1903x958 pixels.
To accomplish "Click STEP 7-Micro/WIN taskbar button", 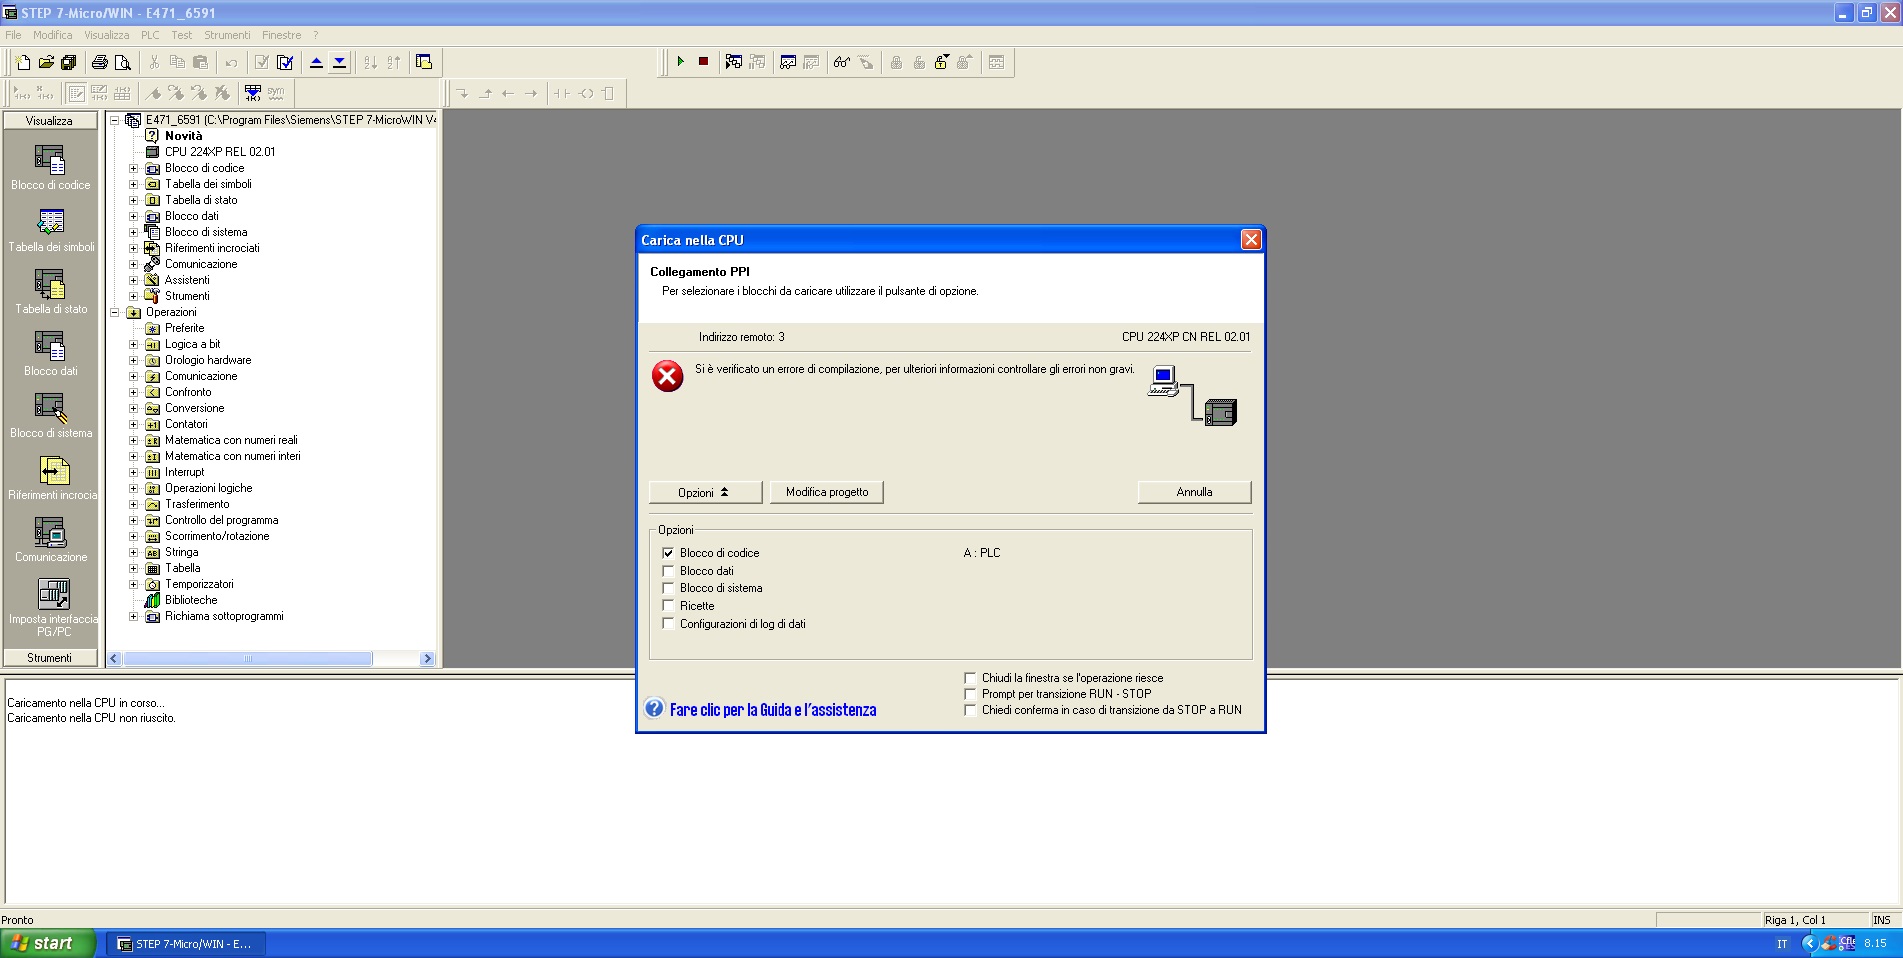I will (186, 943).
